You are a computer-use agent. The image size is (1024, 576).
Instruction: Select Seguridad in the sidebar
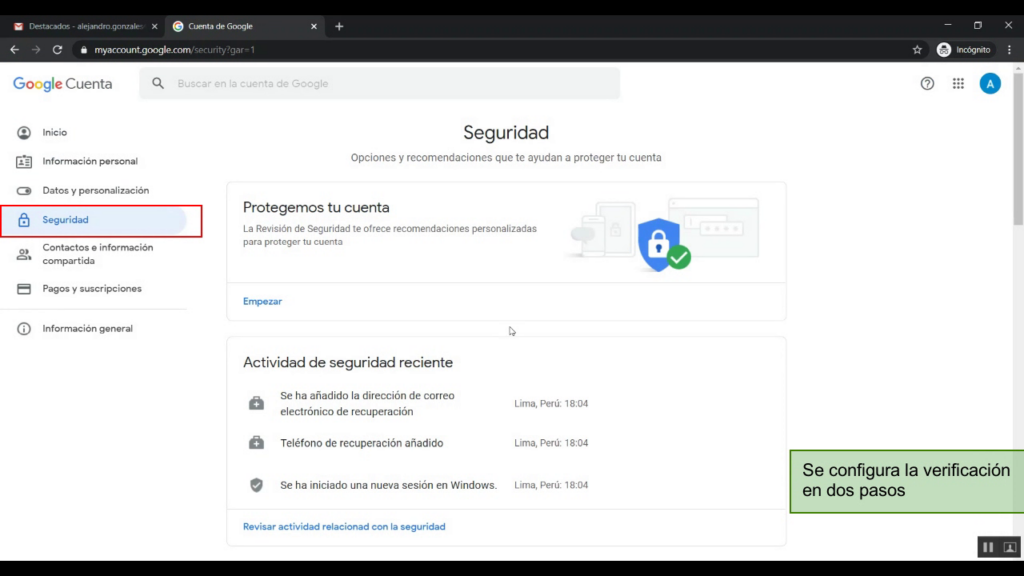click(94, 220)
